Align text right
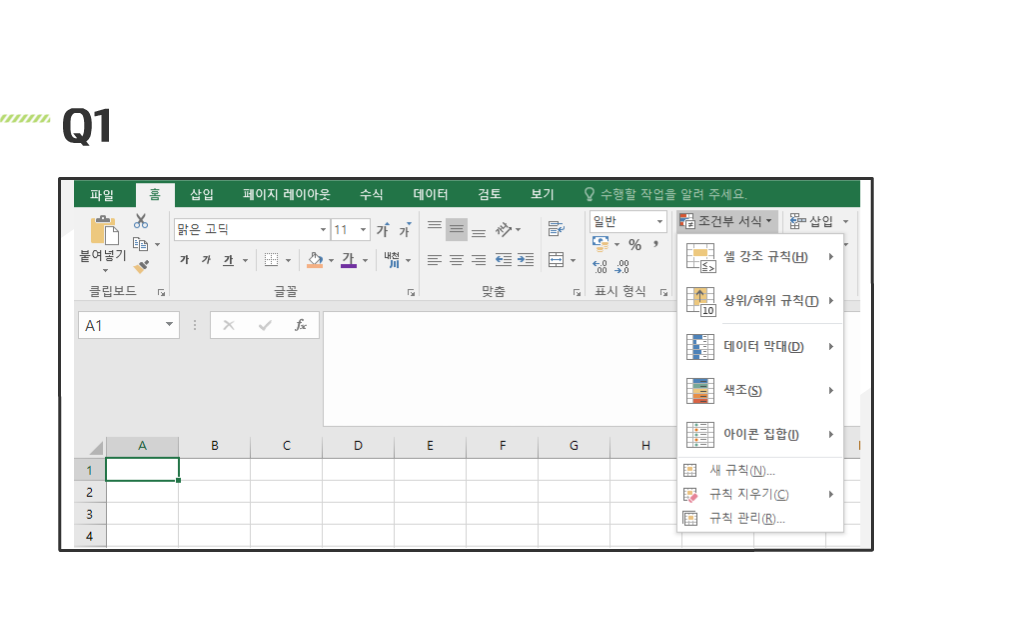Image resolution: width=1024 pixels, height=640 pixels. coord(479,260)
